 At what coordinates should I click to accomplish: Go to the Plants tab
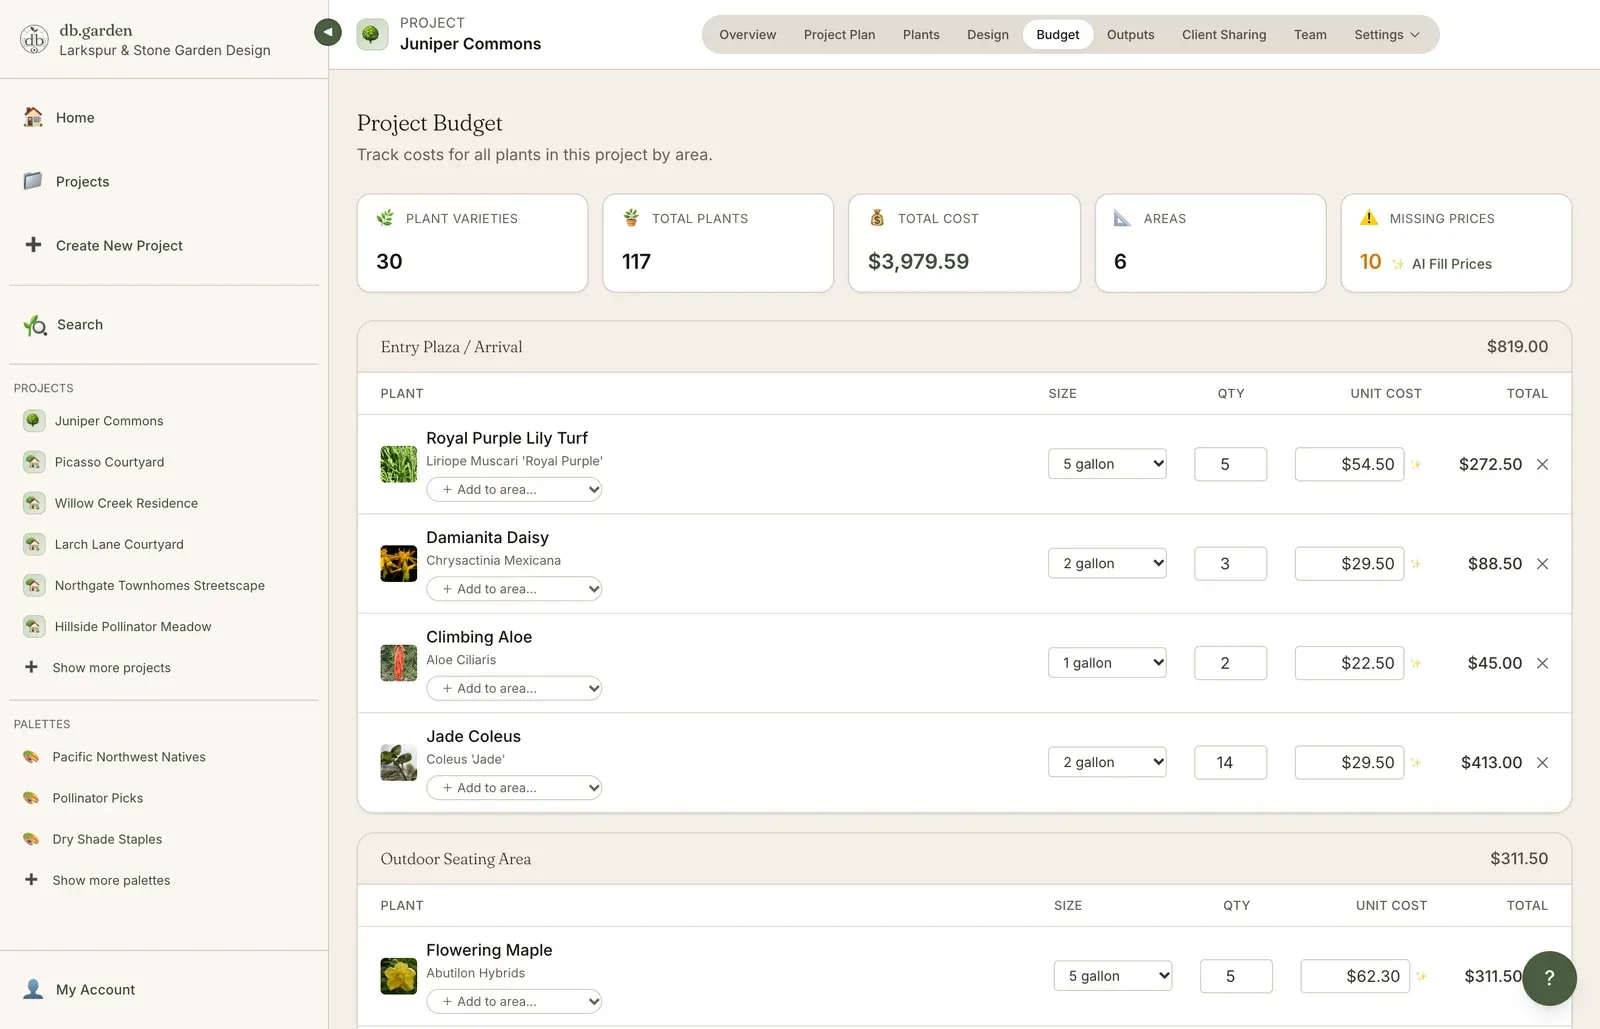tap(921, 34)
